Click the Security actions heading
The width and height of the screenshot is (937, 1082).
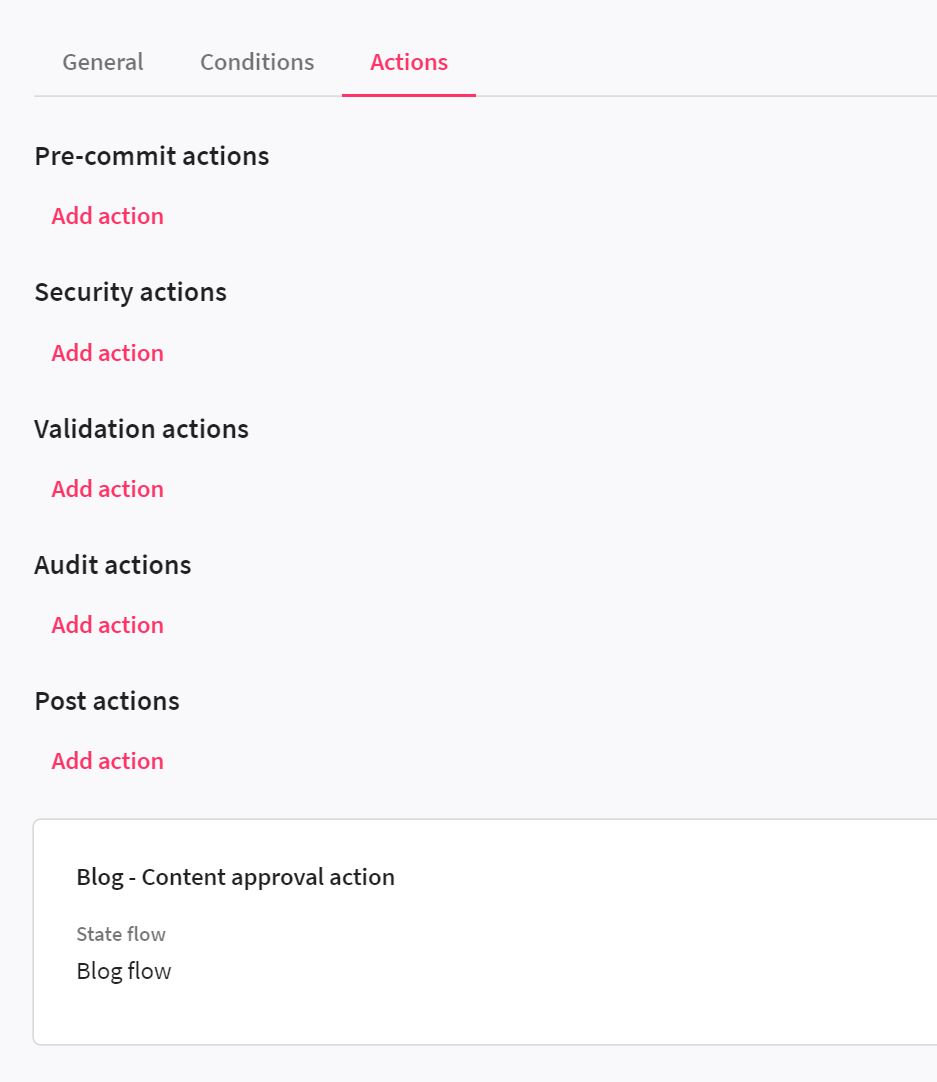click(x=131, y=292)
